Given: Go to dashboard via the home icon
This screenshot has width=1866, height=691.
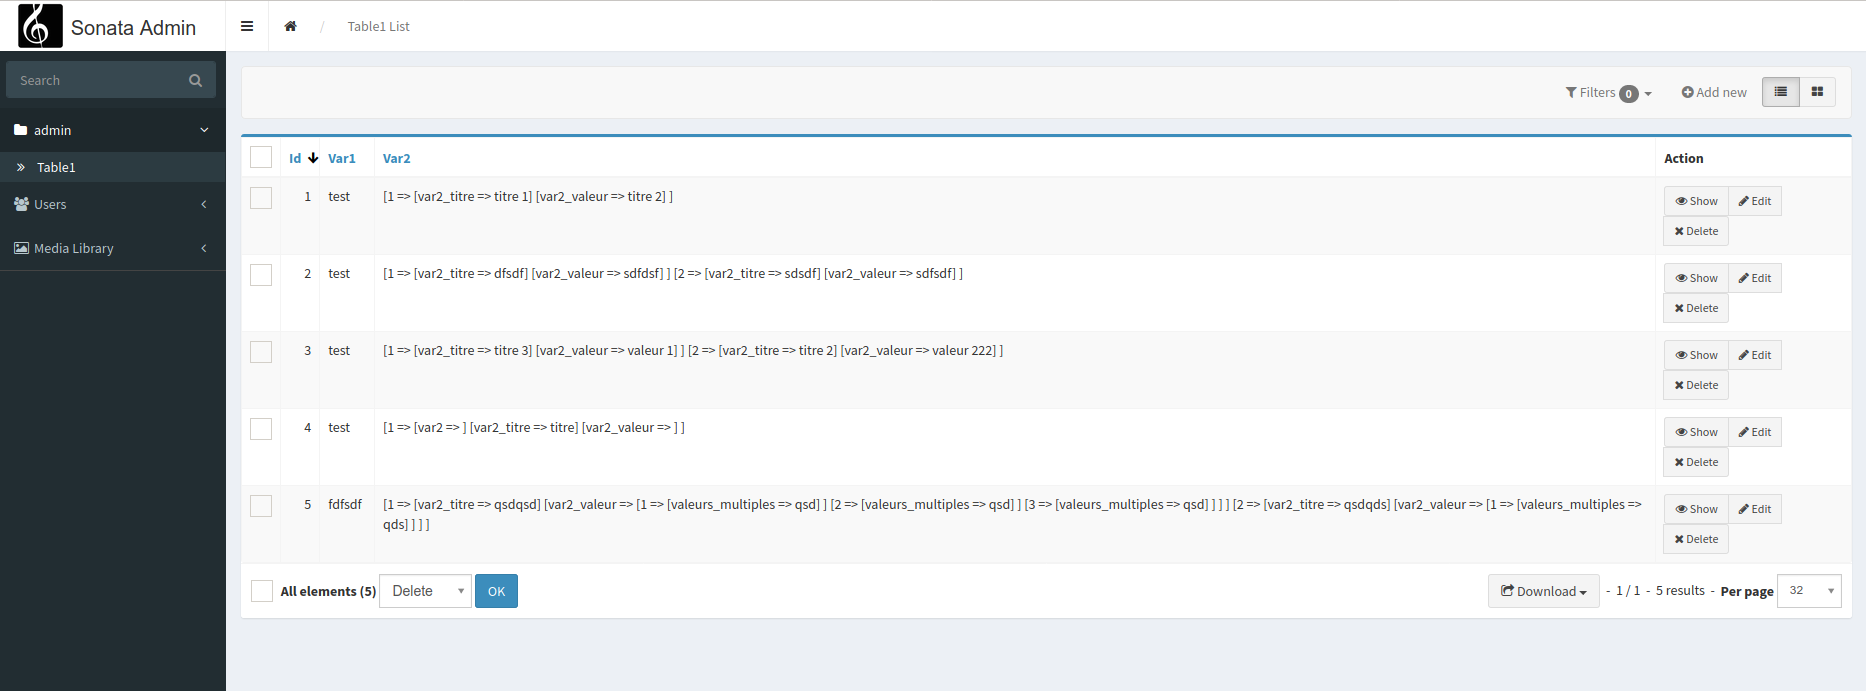Looking at the screenshot, I should point(290,26).
